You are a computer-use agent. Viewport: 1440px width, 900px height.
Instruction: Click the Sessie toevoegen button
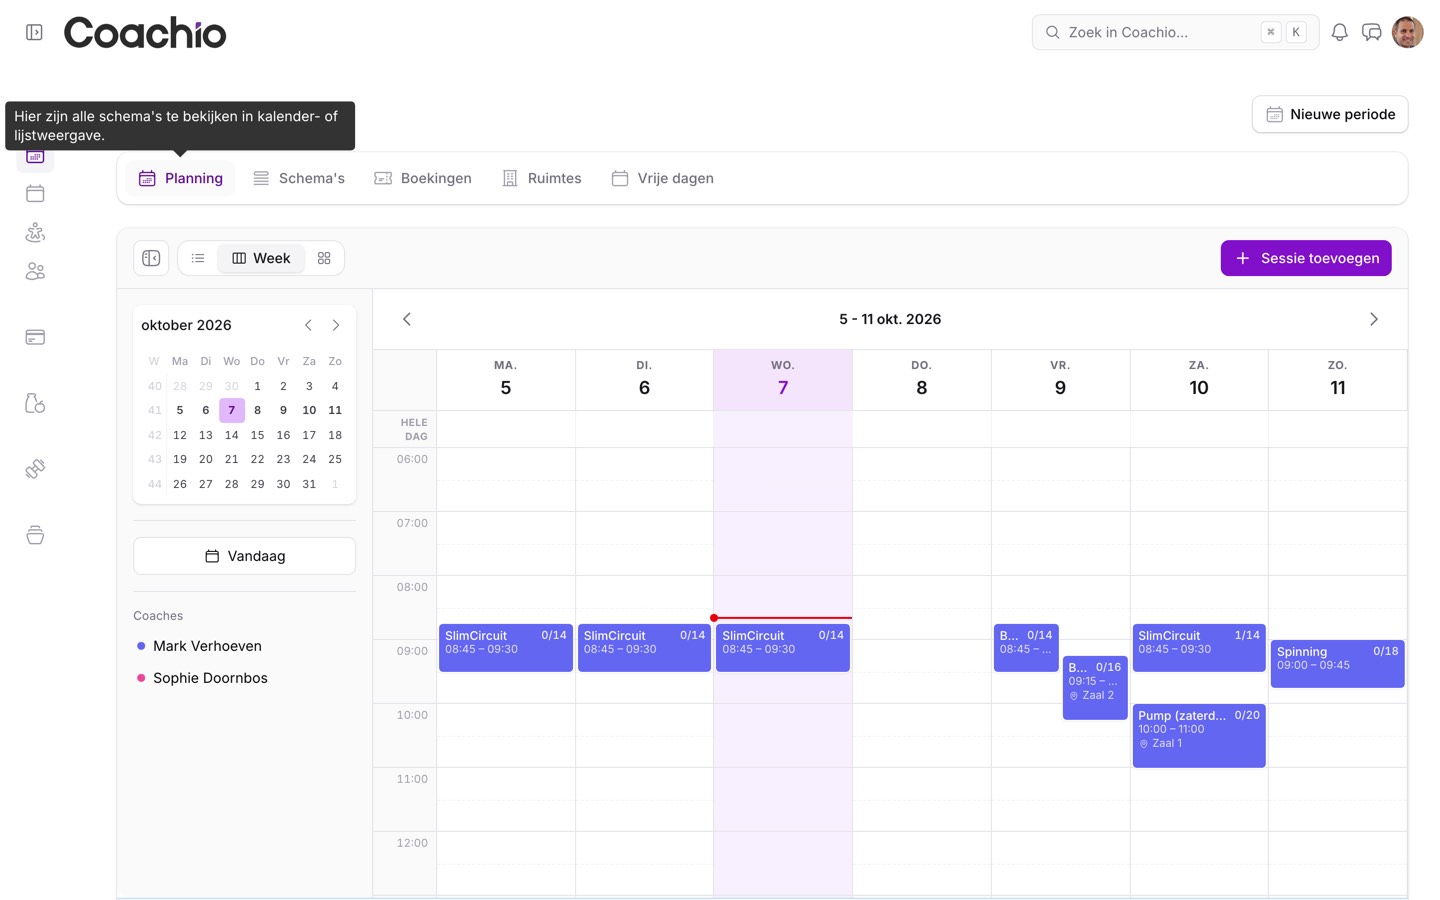coord(1306,258)
